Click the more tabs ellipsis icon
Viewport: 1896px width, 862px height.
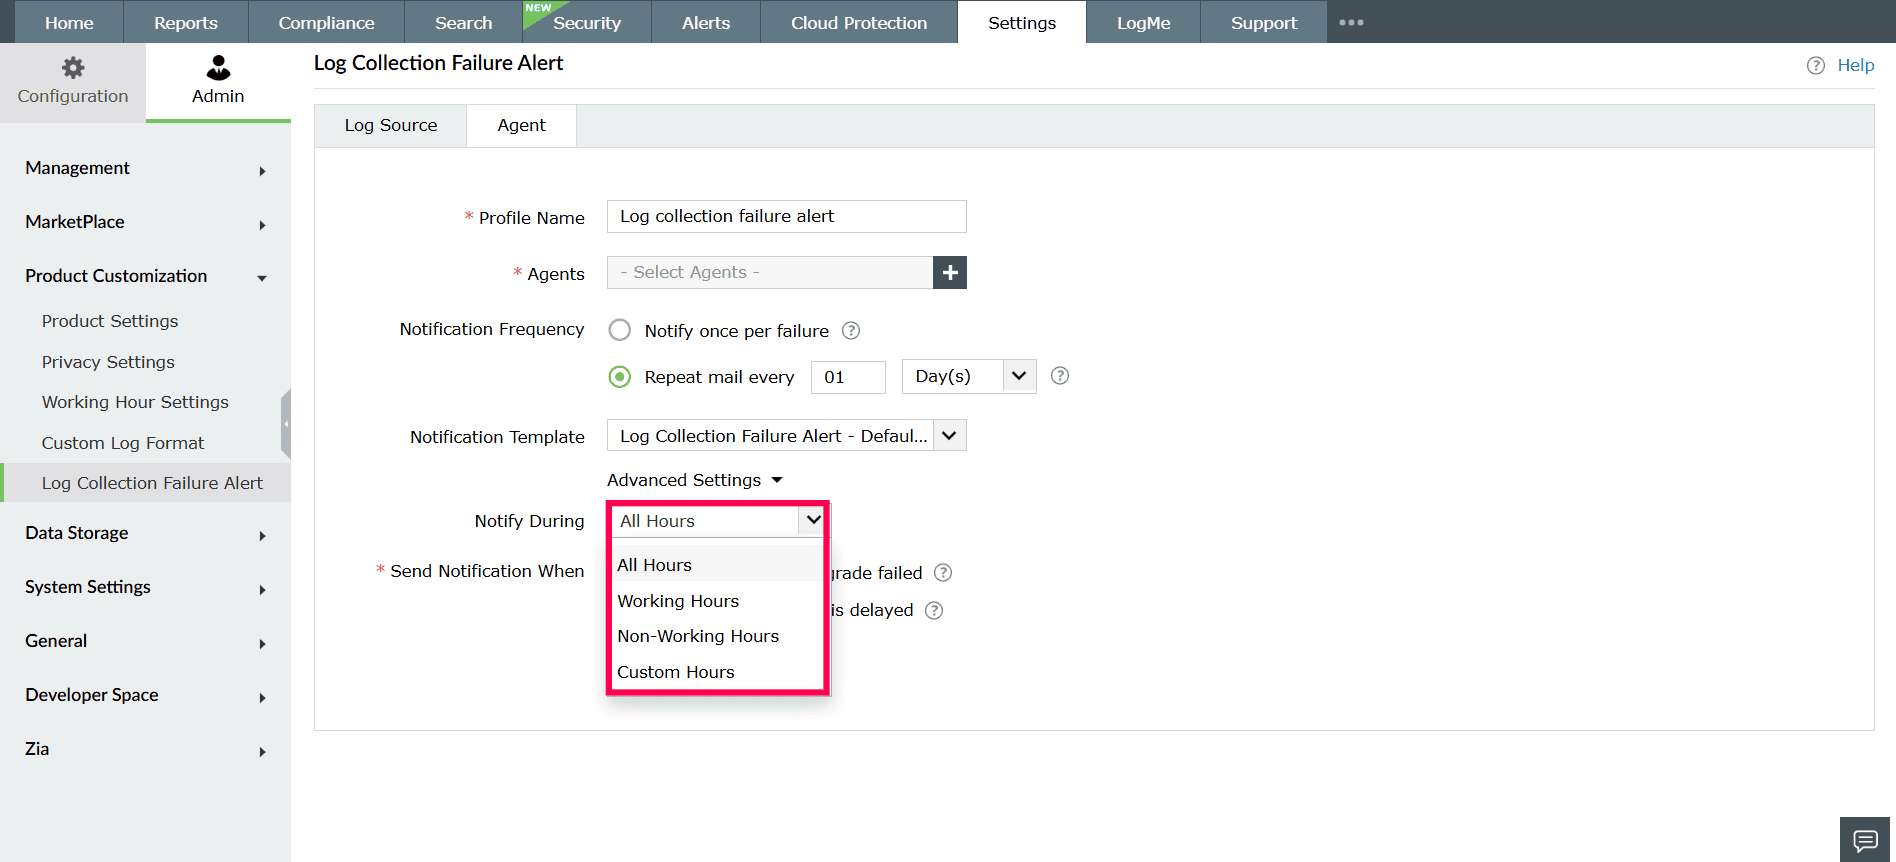[1351, 22]
